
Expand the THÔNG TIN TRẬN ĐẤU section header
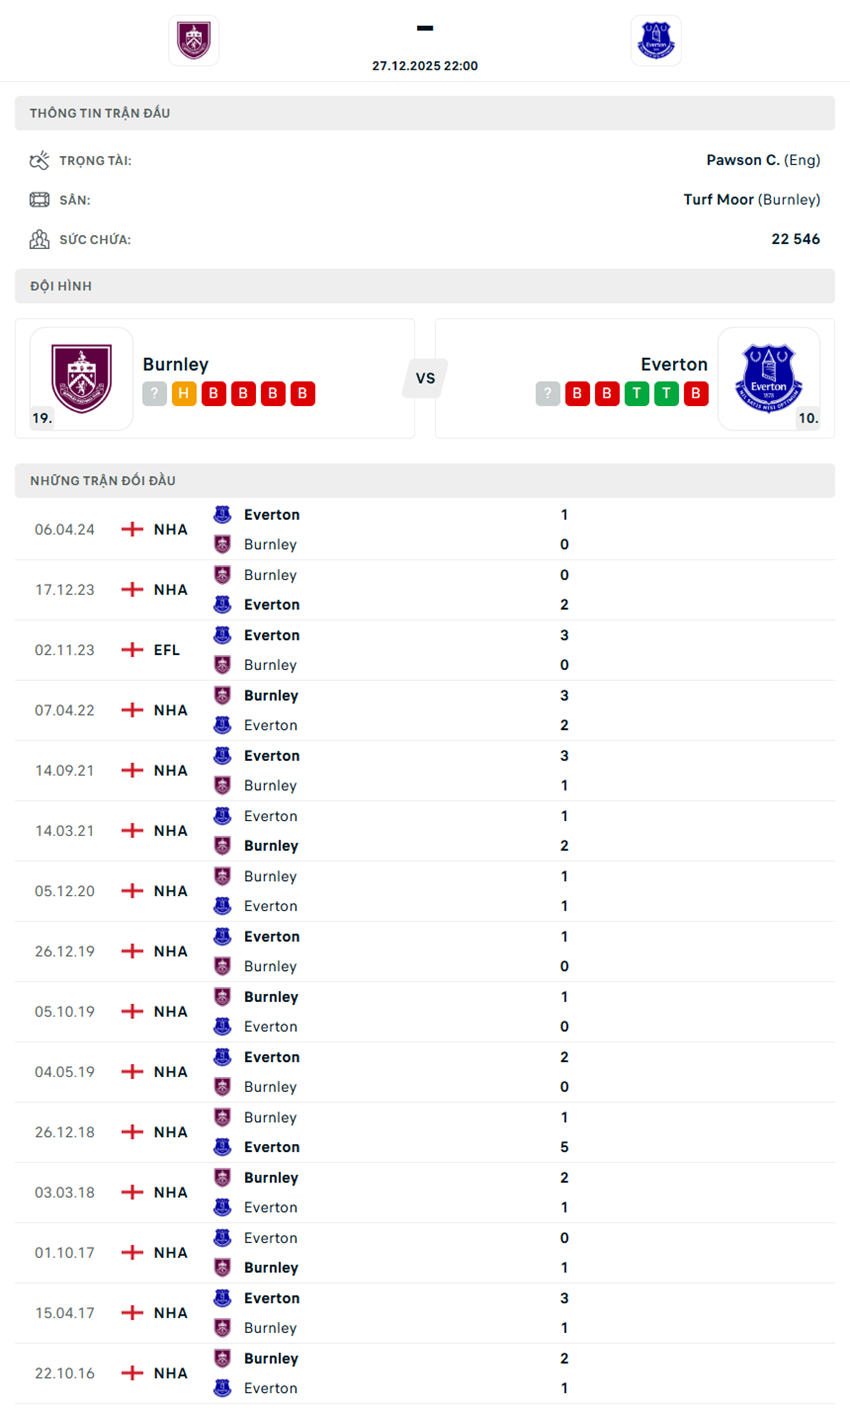point(425,113)
